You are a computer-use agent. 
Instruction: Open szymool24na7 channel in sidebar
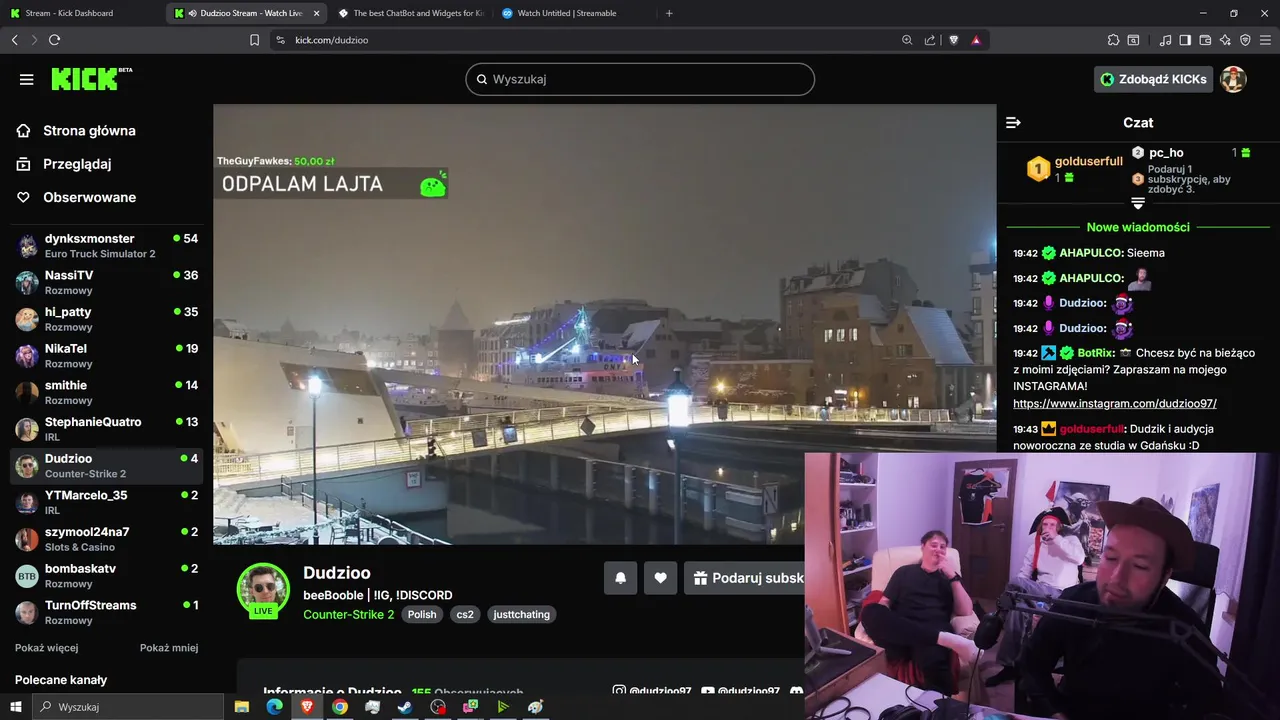[x=107, y=539]
